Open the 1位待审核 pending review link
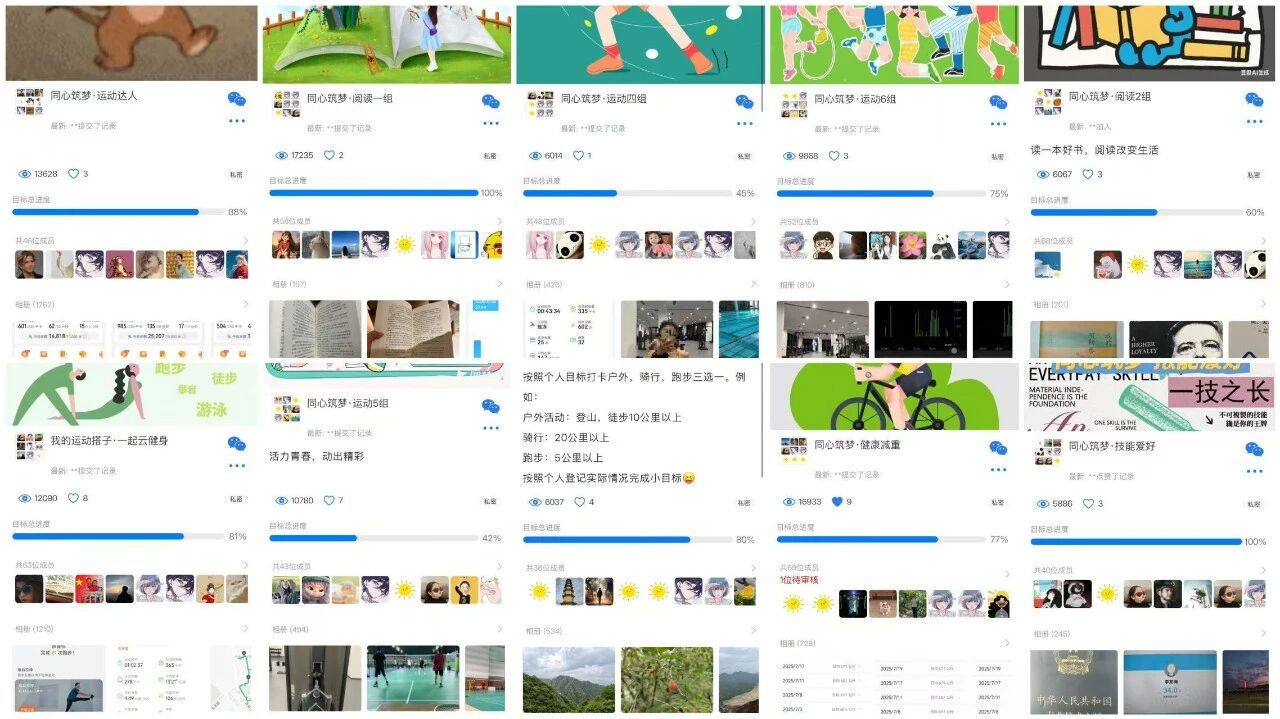1280x719 pixels. [x=800, y=580]
